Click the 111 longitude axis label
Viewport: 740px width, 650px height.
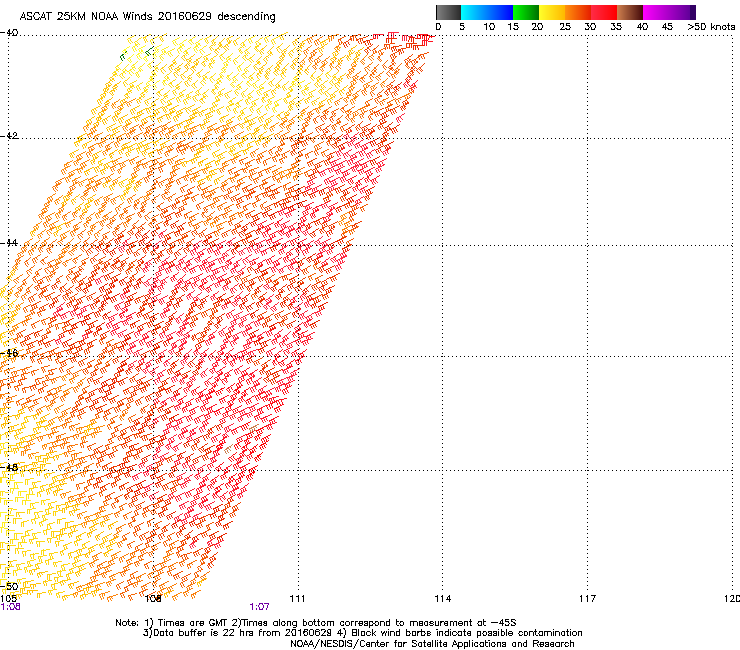point(297,599)
